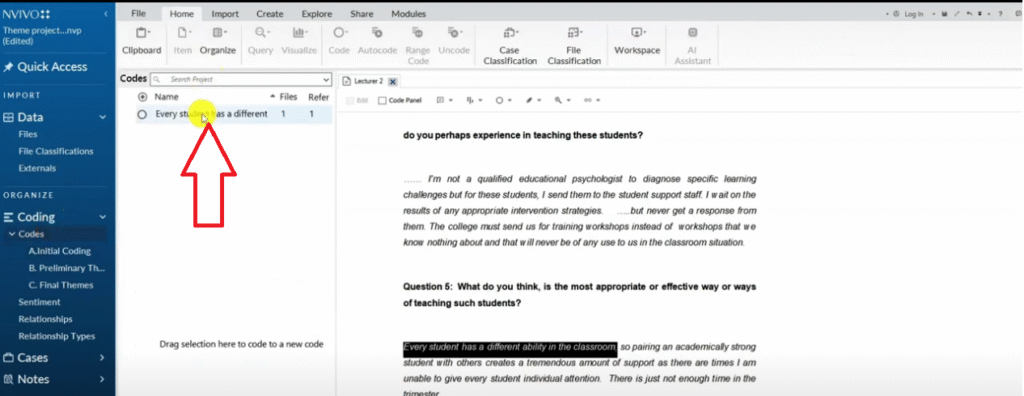
Task: Click the Code ribbon button
Action: (x=339, y=41)
